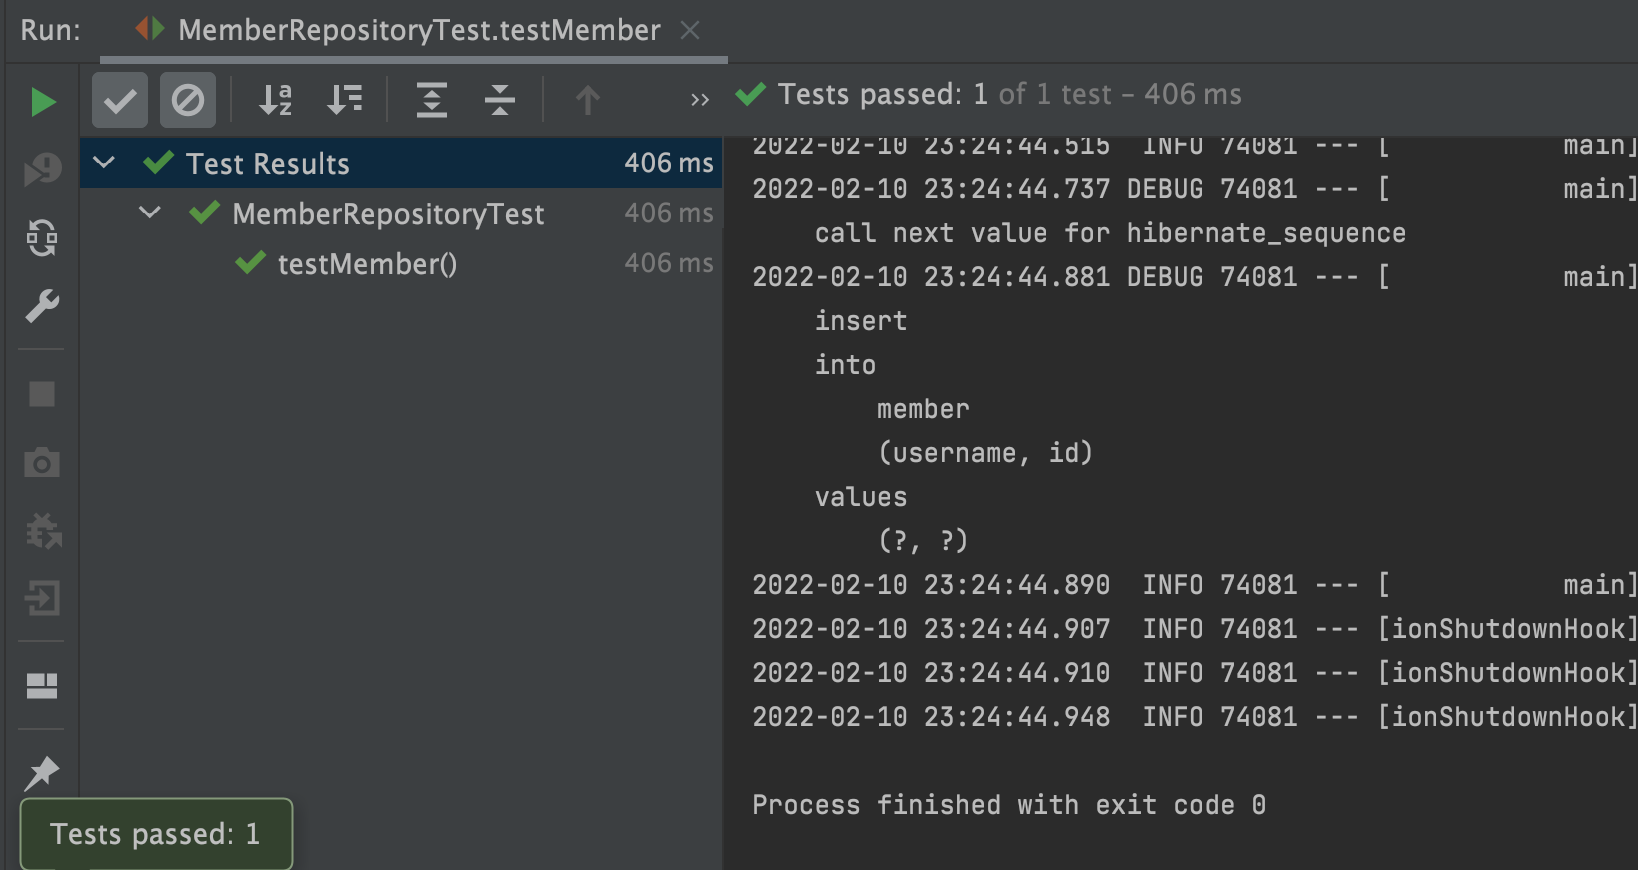Click the Stop process square icon
The image size is (1638, 870).
click(x=42, y=394)
